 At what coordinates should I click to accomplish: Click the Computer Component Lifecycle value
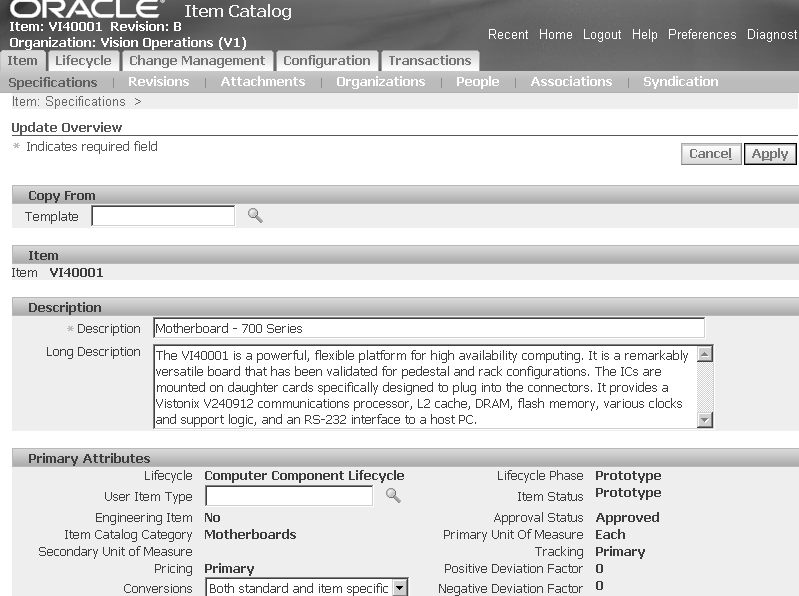(x=304, y=476)
